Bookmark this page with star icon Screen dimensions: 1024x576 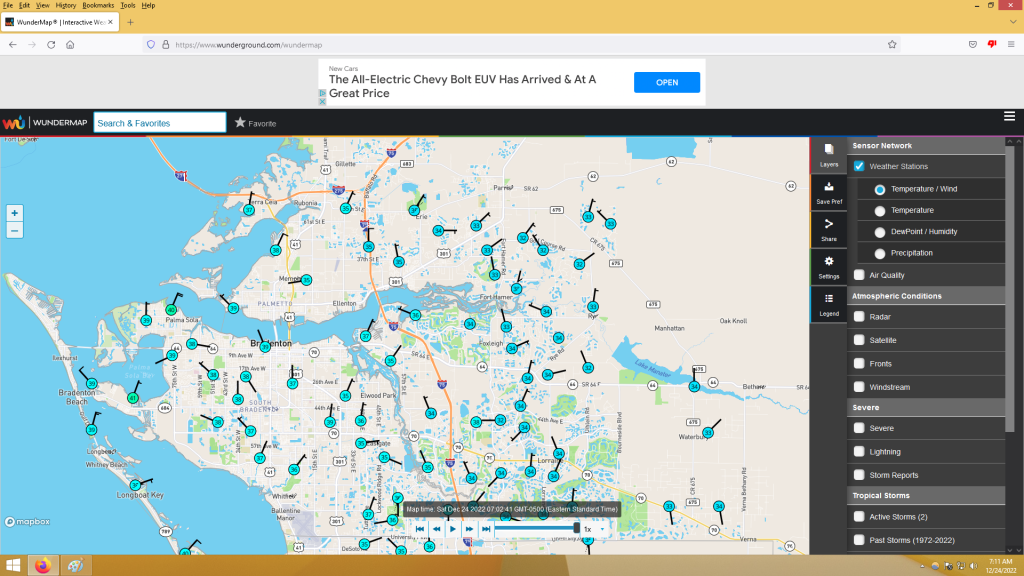coord(892,44)
